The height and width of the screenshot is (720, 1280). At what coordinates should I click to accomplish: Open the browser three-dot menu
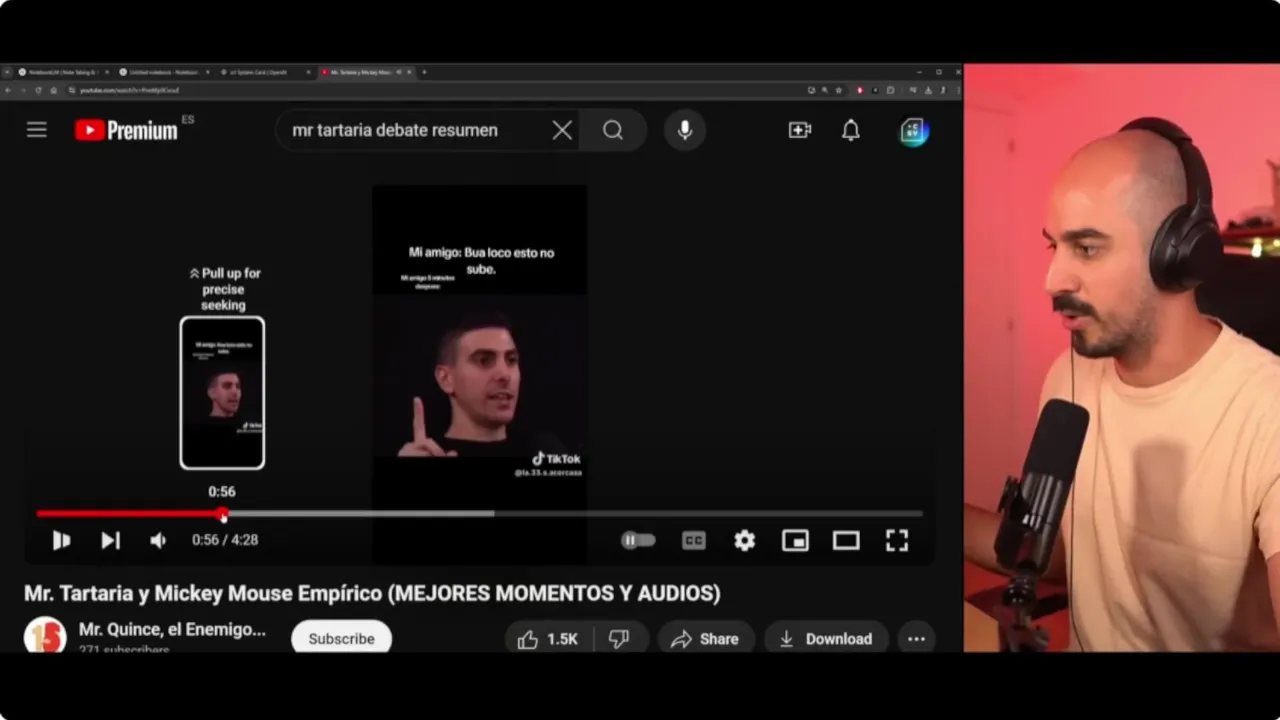(958, 90)
